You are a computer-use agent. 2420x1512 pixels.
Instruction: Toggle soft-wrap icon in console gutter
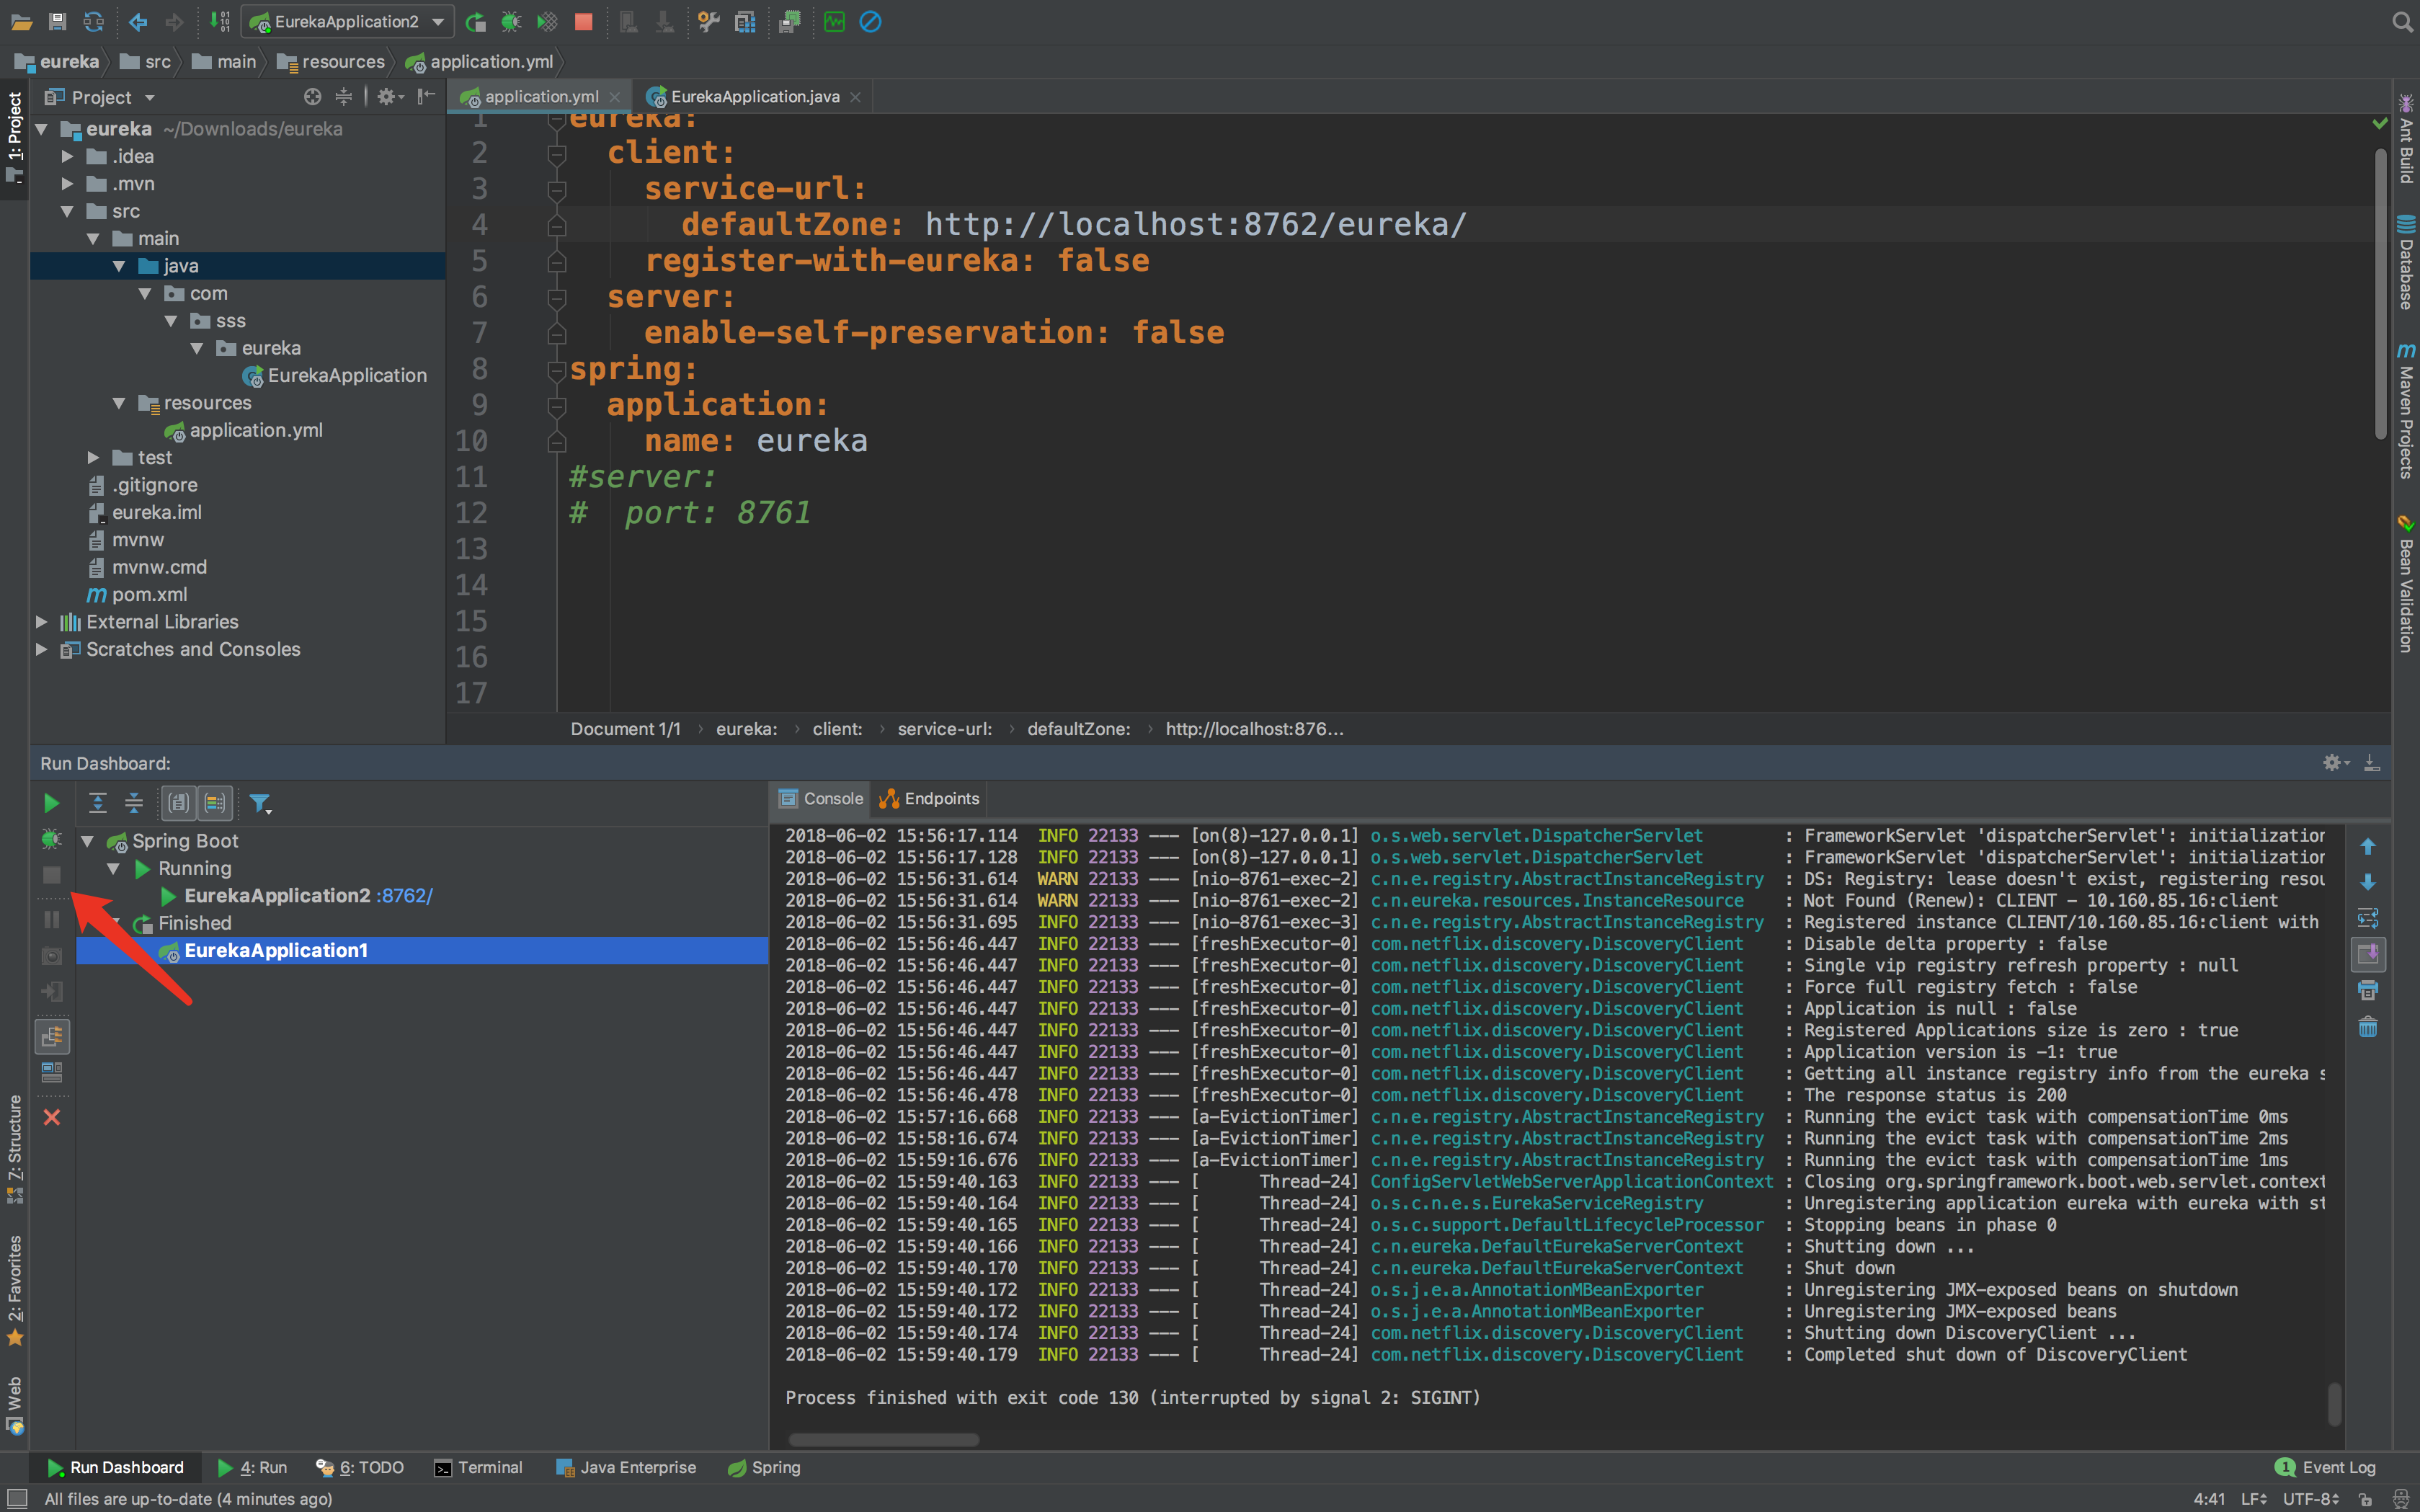(x=2367, y=918)
